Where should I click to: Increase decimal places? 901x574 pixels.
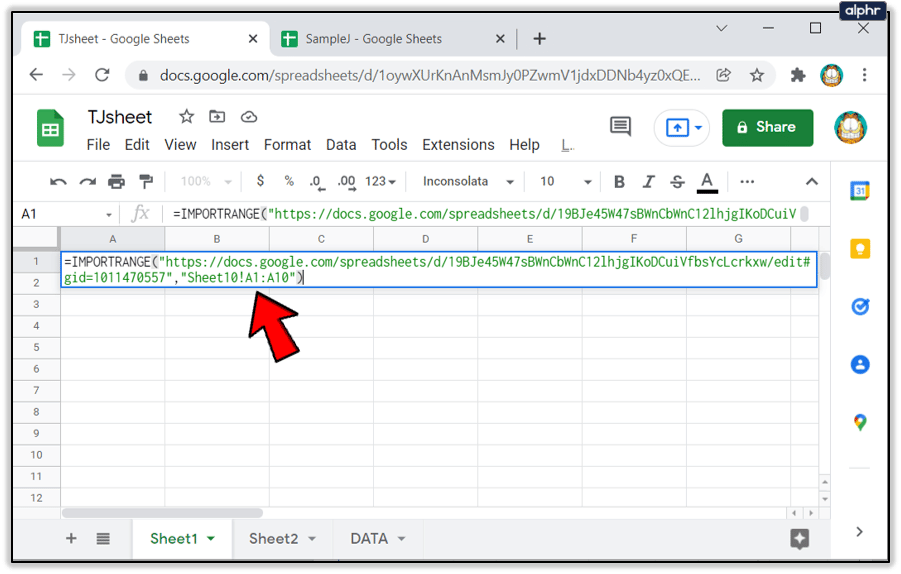coord(346,183)
